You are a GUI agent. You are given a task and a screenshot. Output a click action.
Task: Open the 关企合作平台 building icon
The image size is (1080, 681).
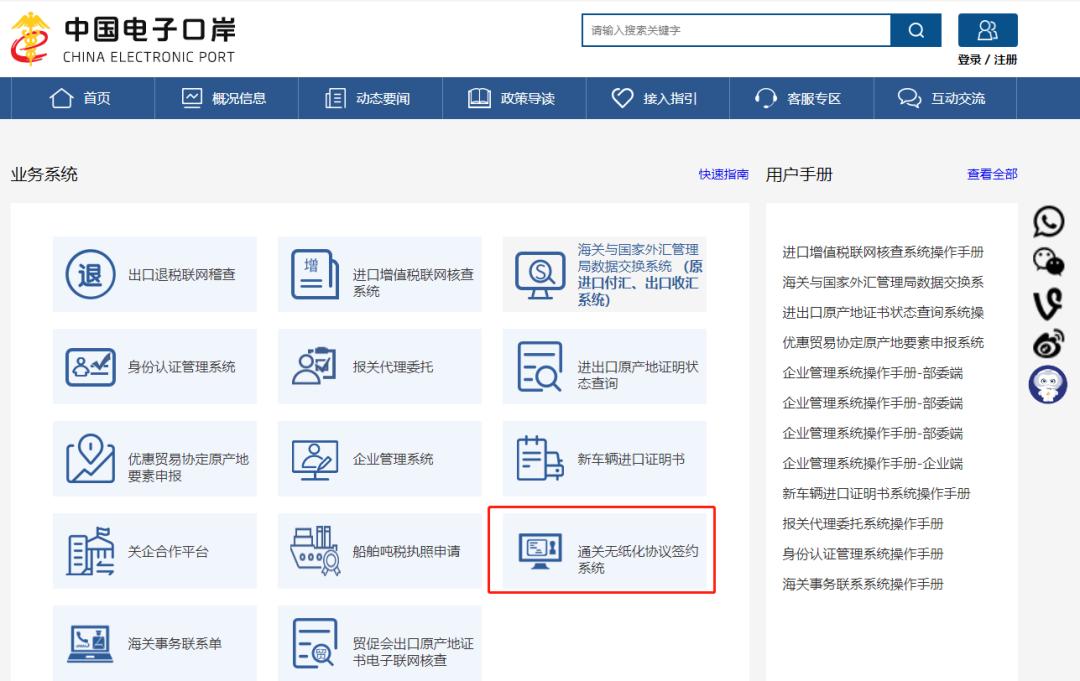pyautogui.click(x=90, y=550)
